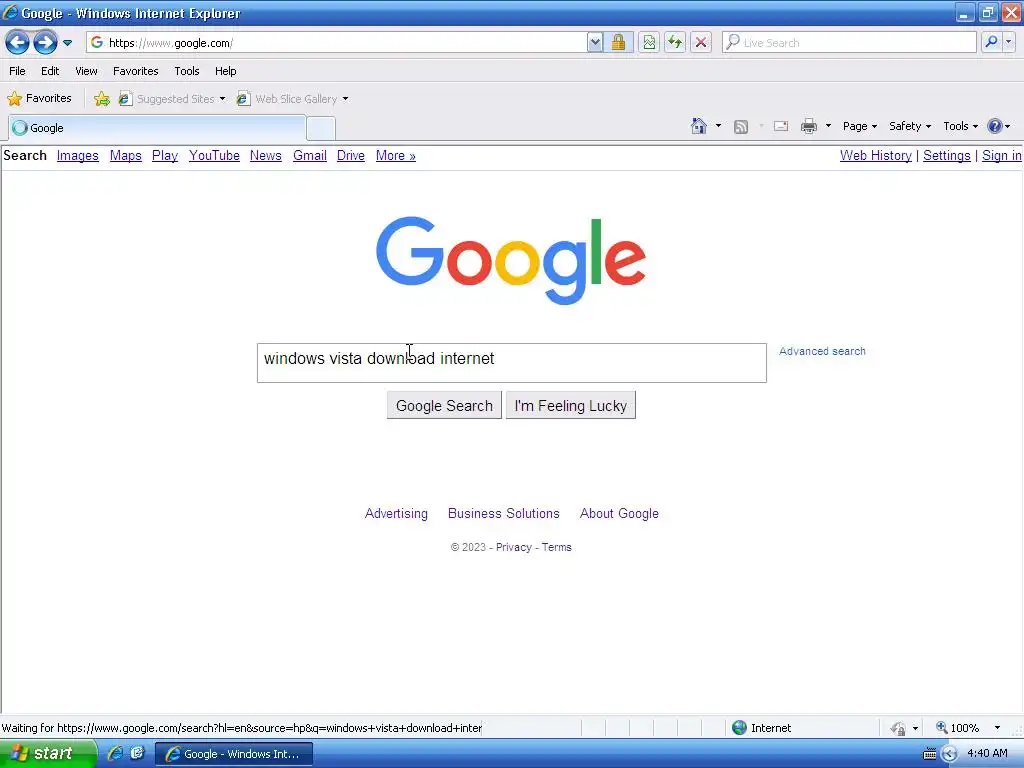Viewport: 1024px width, 768px height.
Task: Open the Business Solutions link
Action: 504,514
